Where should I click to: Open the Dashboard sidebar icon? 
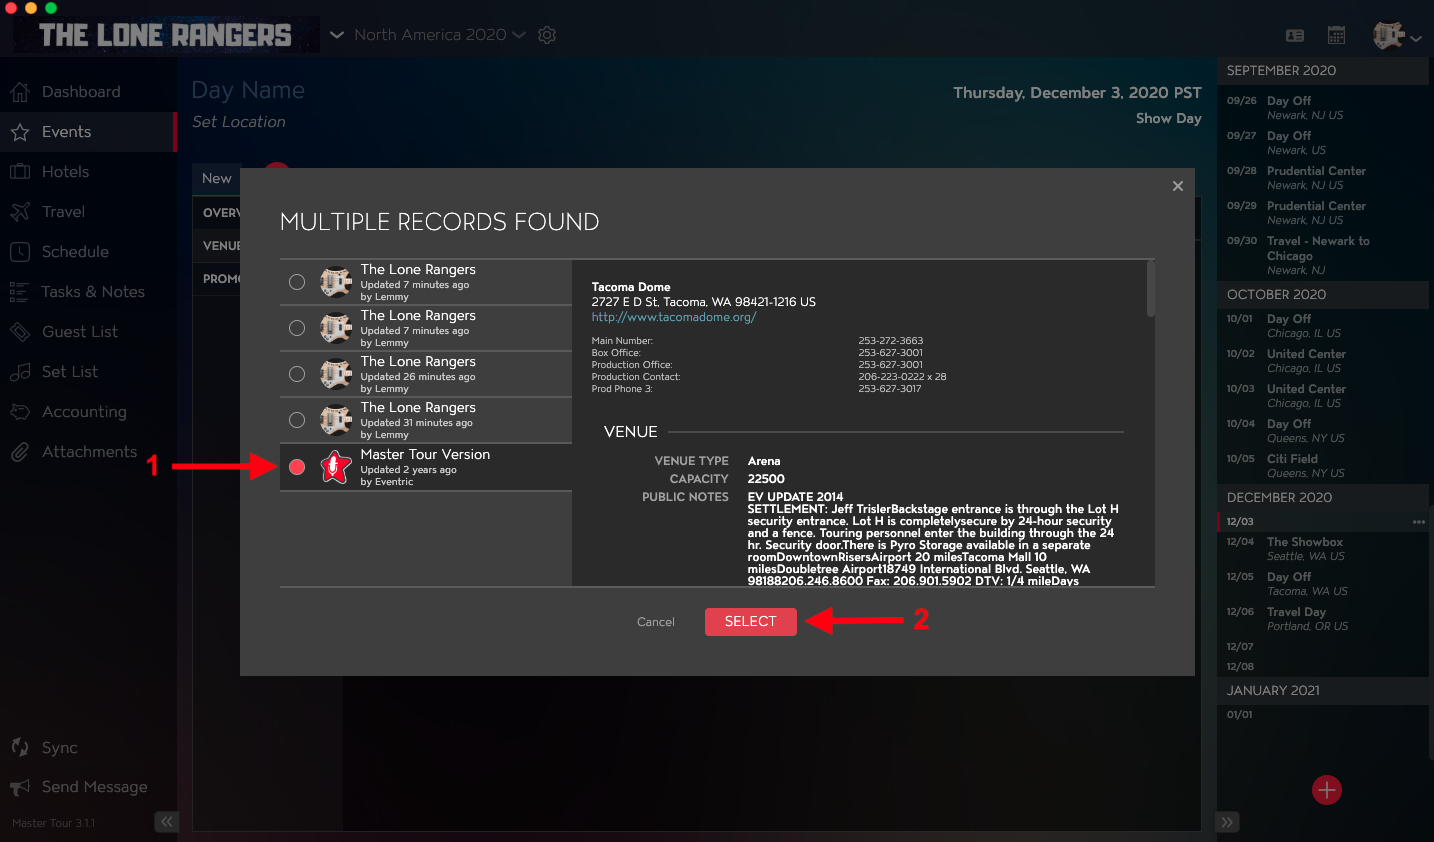coord(20,92)
